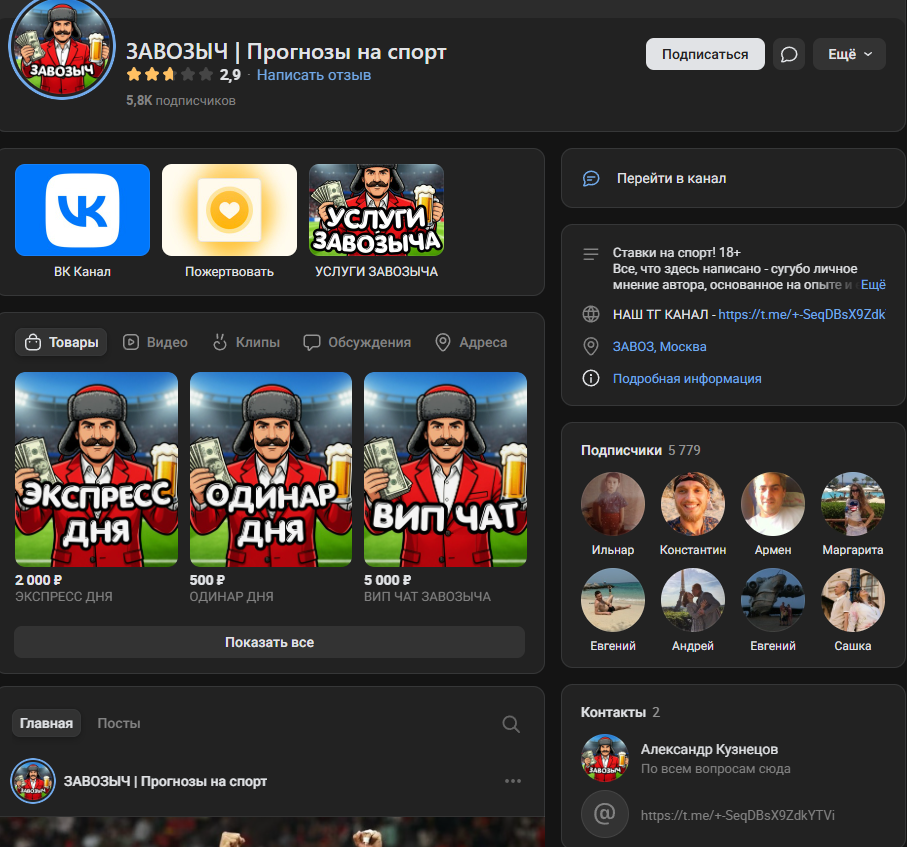Subscribe with the Подписаться button
The image size is (907, 847).
click(705, 54)
